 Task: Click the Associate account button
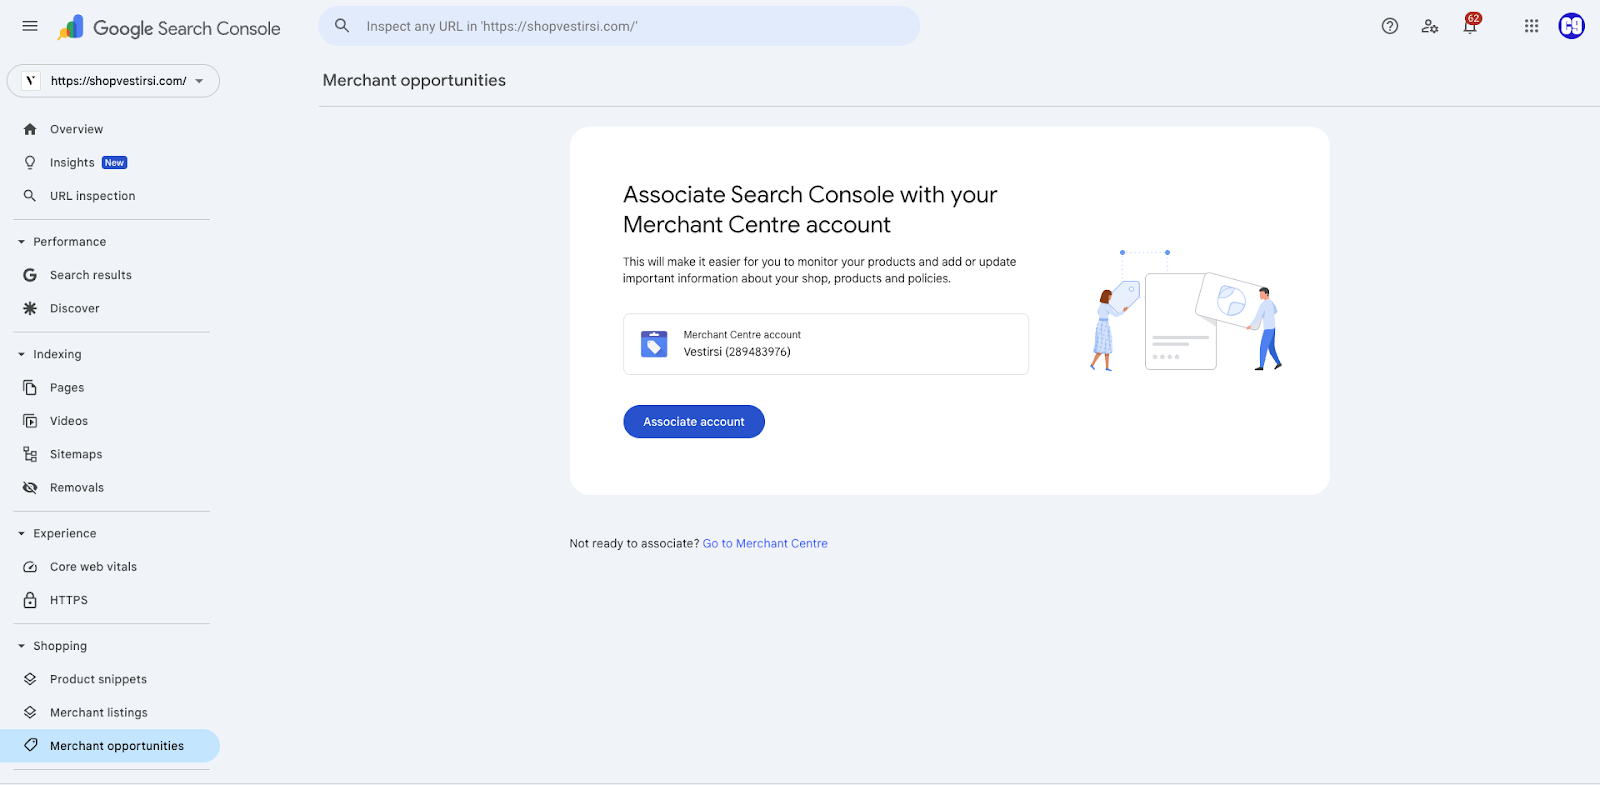tap(693, 422)
